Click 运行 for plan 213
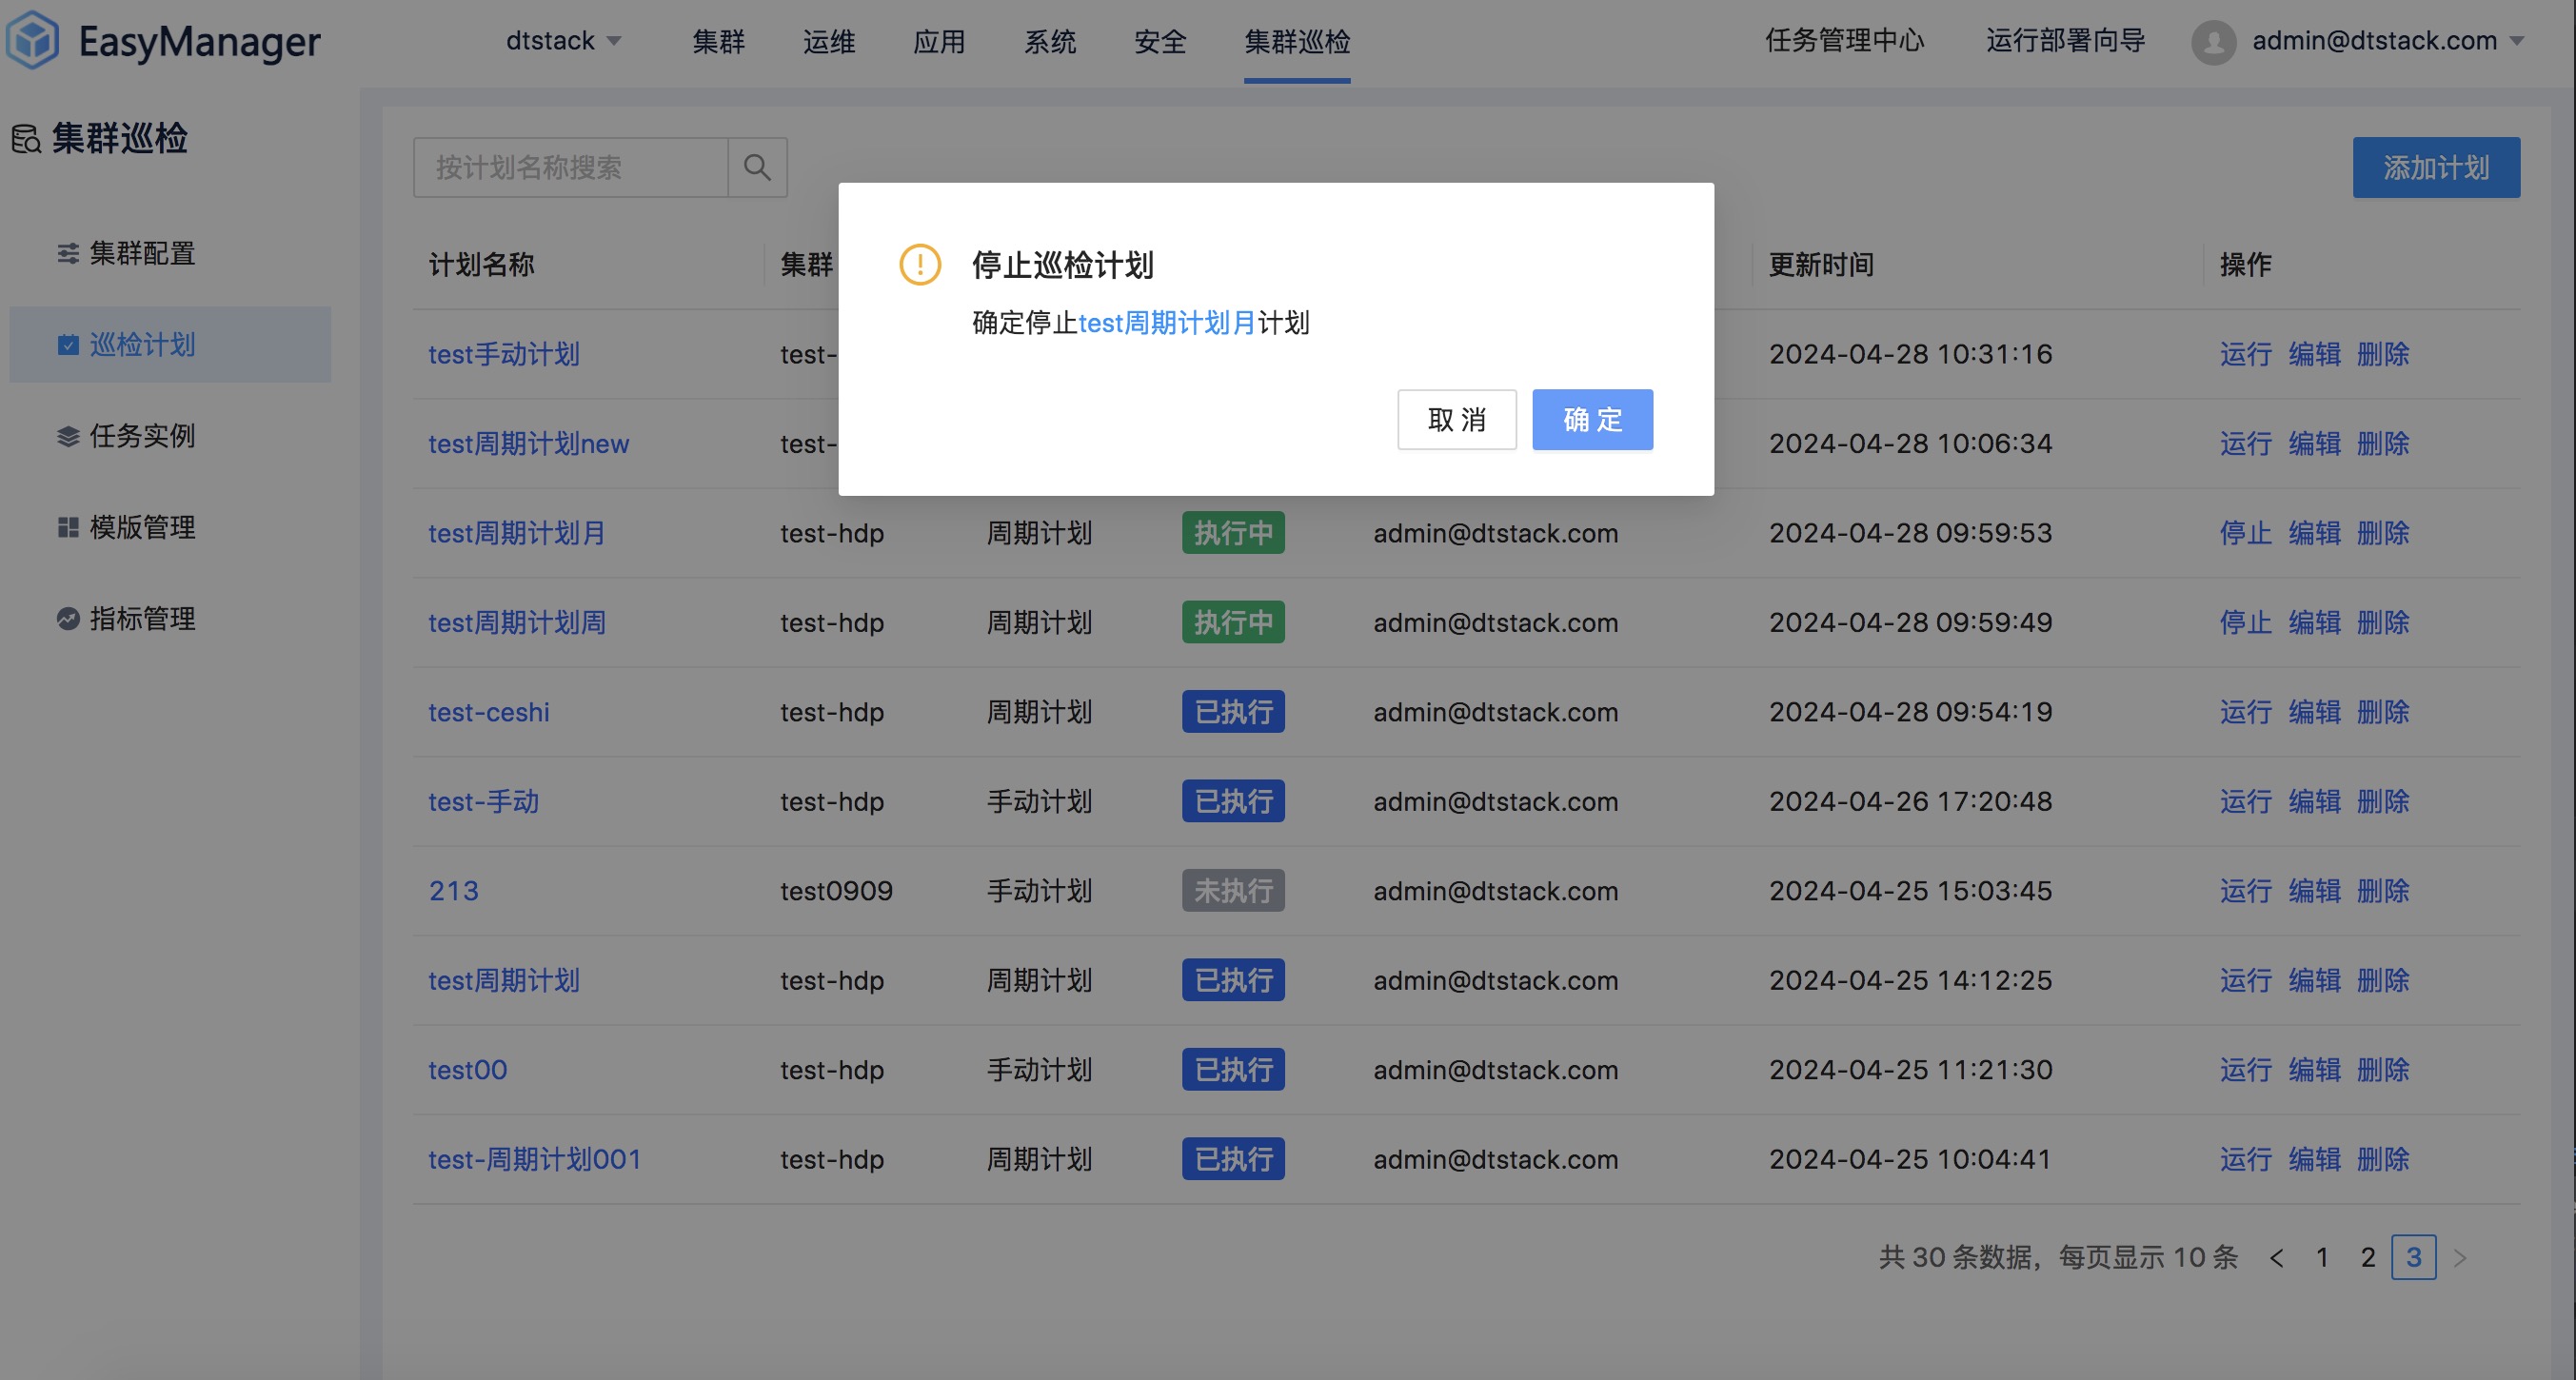 coord(2246,890)
